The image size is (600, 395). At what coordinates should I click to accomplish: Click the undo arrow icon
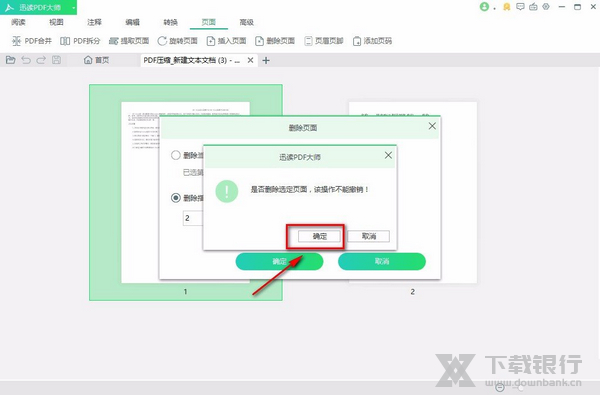26,60
